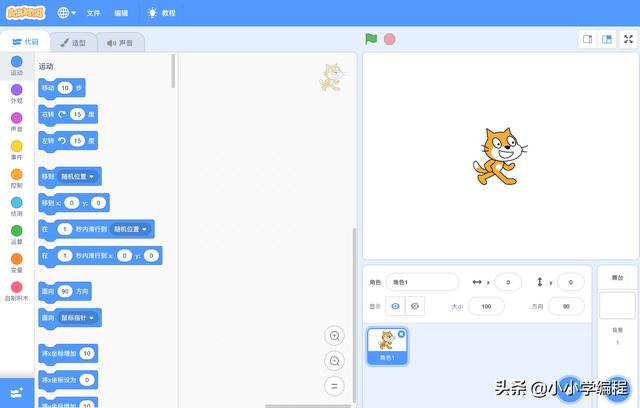640x408 pixels.
Task: Click the red stop button
Action: click(x=390, y=39)
